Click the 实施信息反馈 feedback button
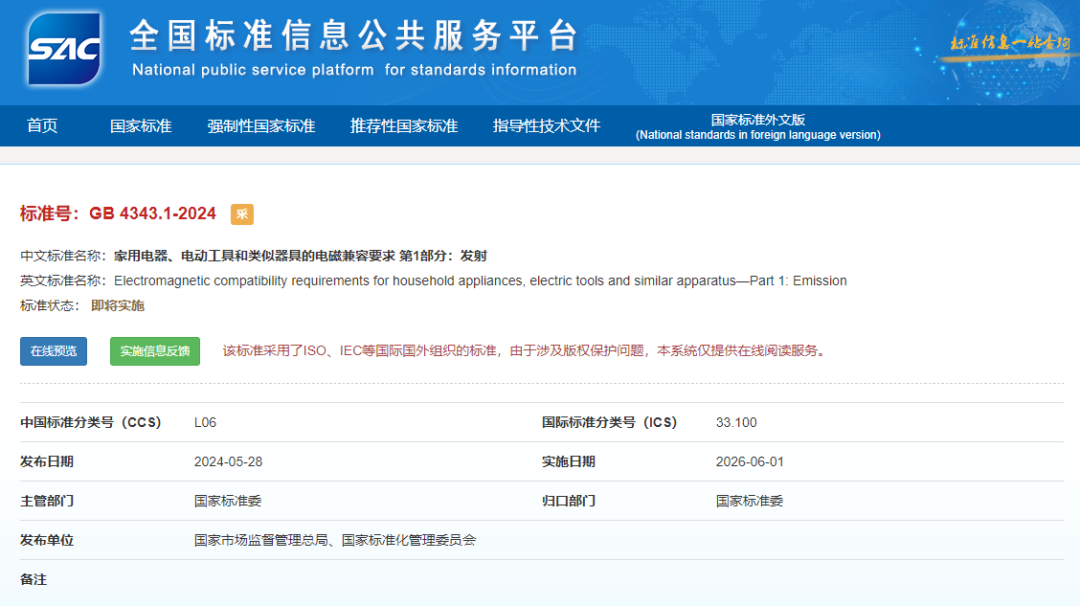 155,351
